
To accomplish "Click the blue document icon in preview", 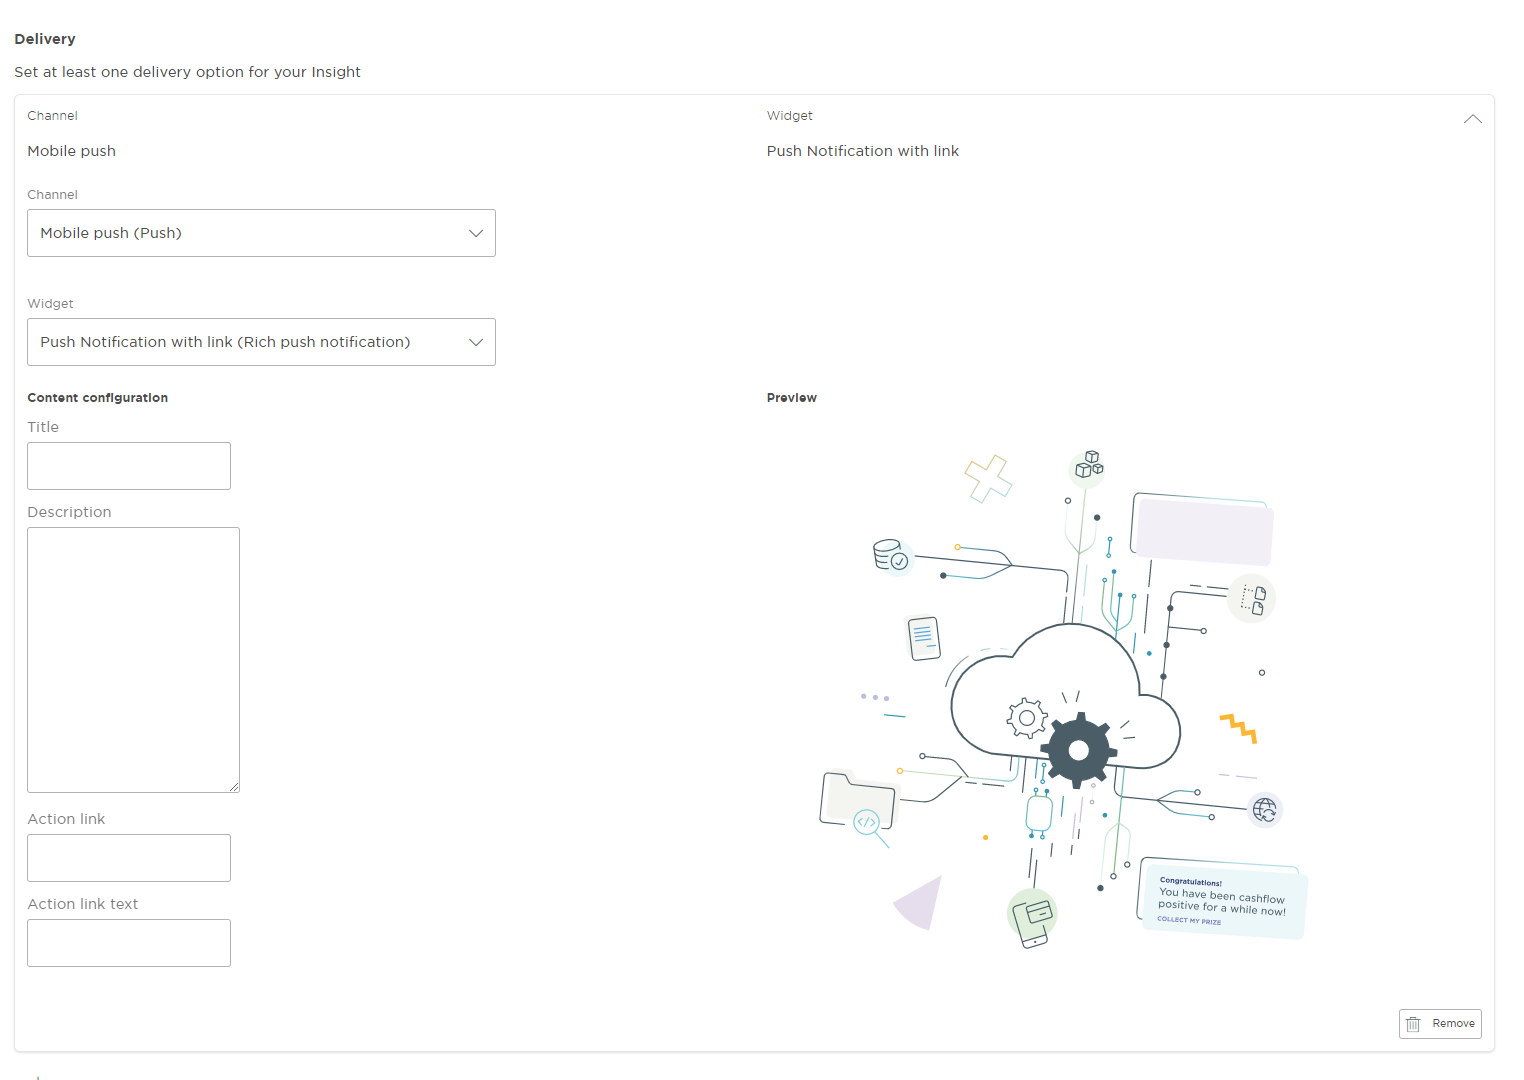I will (923, 638).
